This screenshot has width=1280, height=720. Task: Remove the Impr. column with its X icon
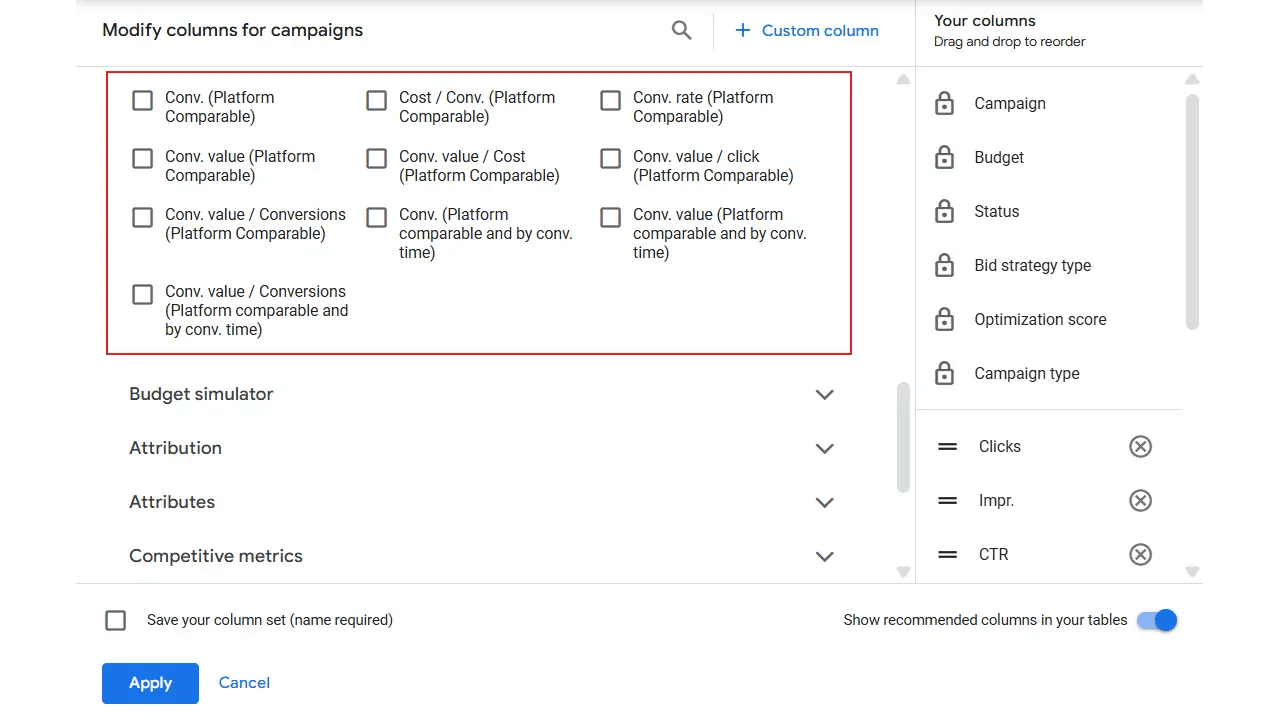(1140, 501)
